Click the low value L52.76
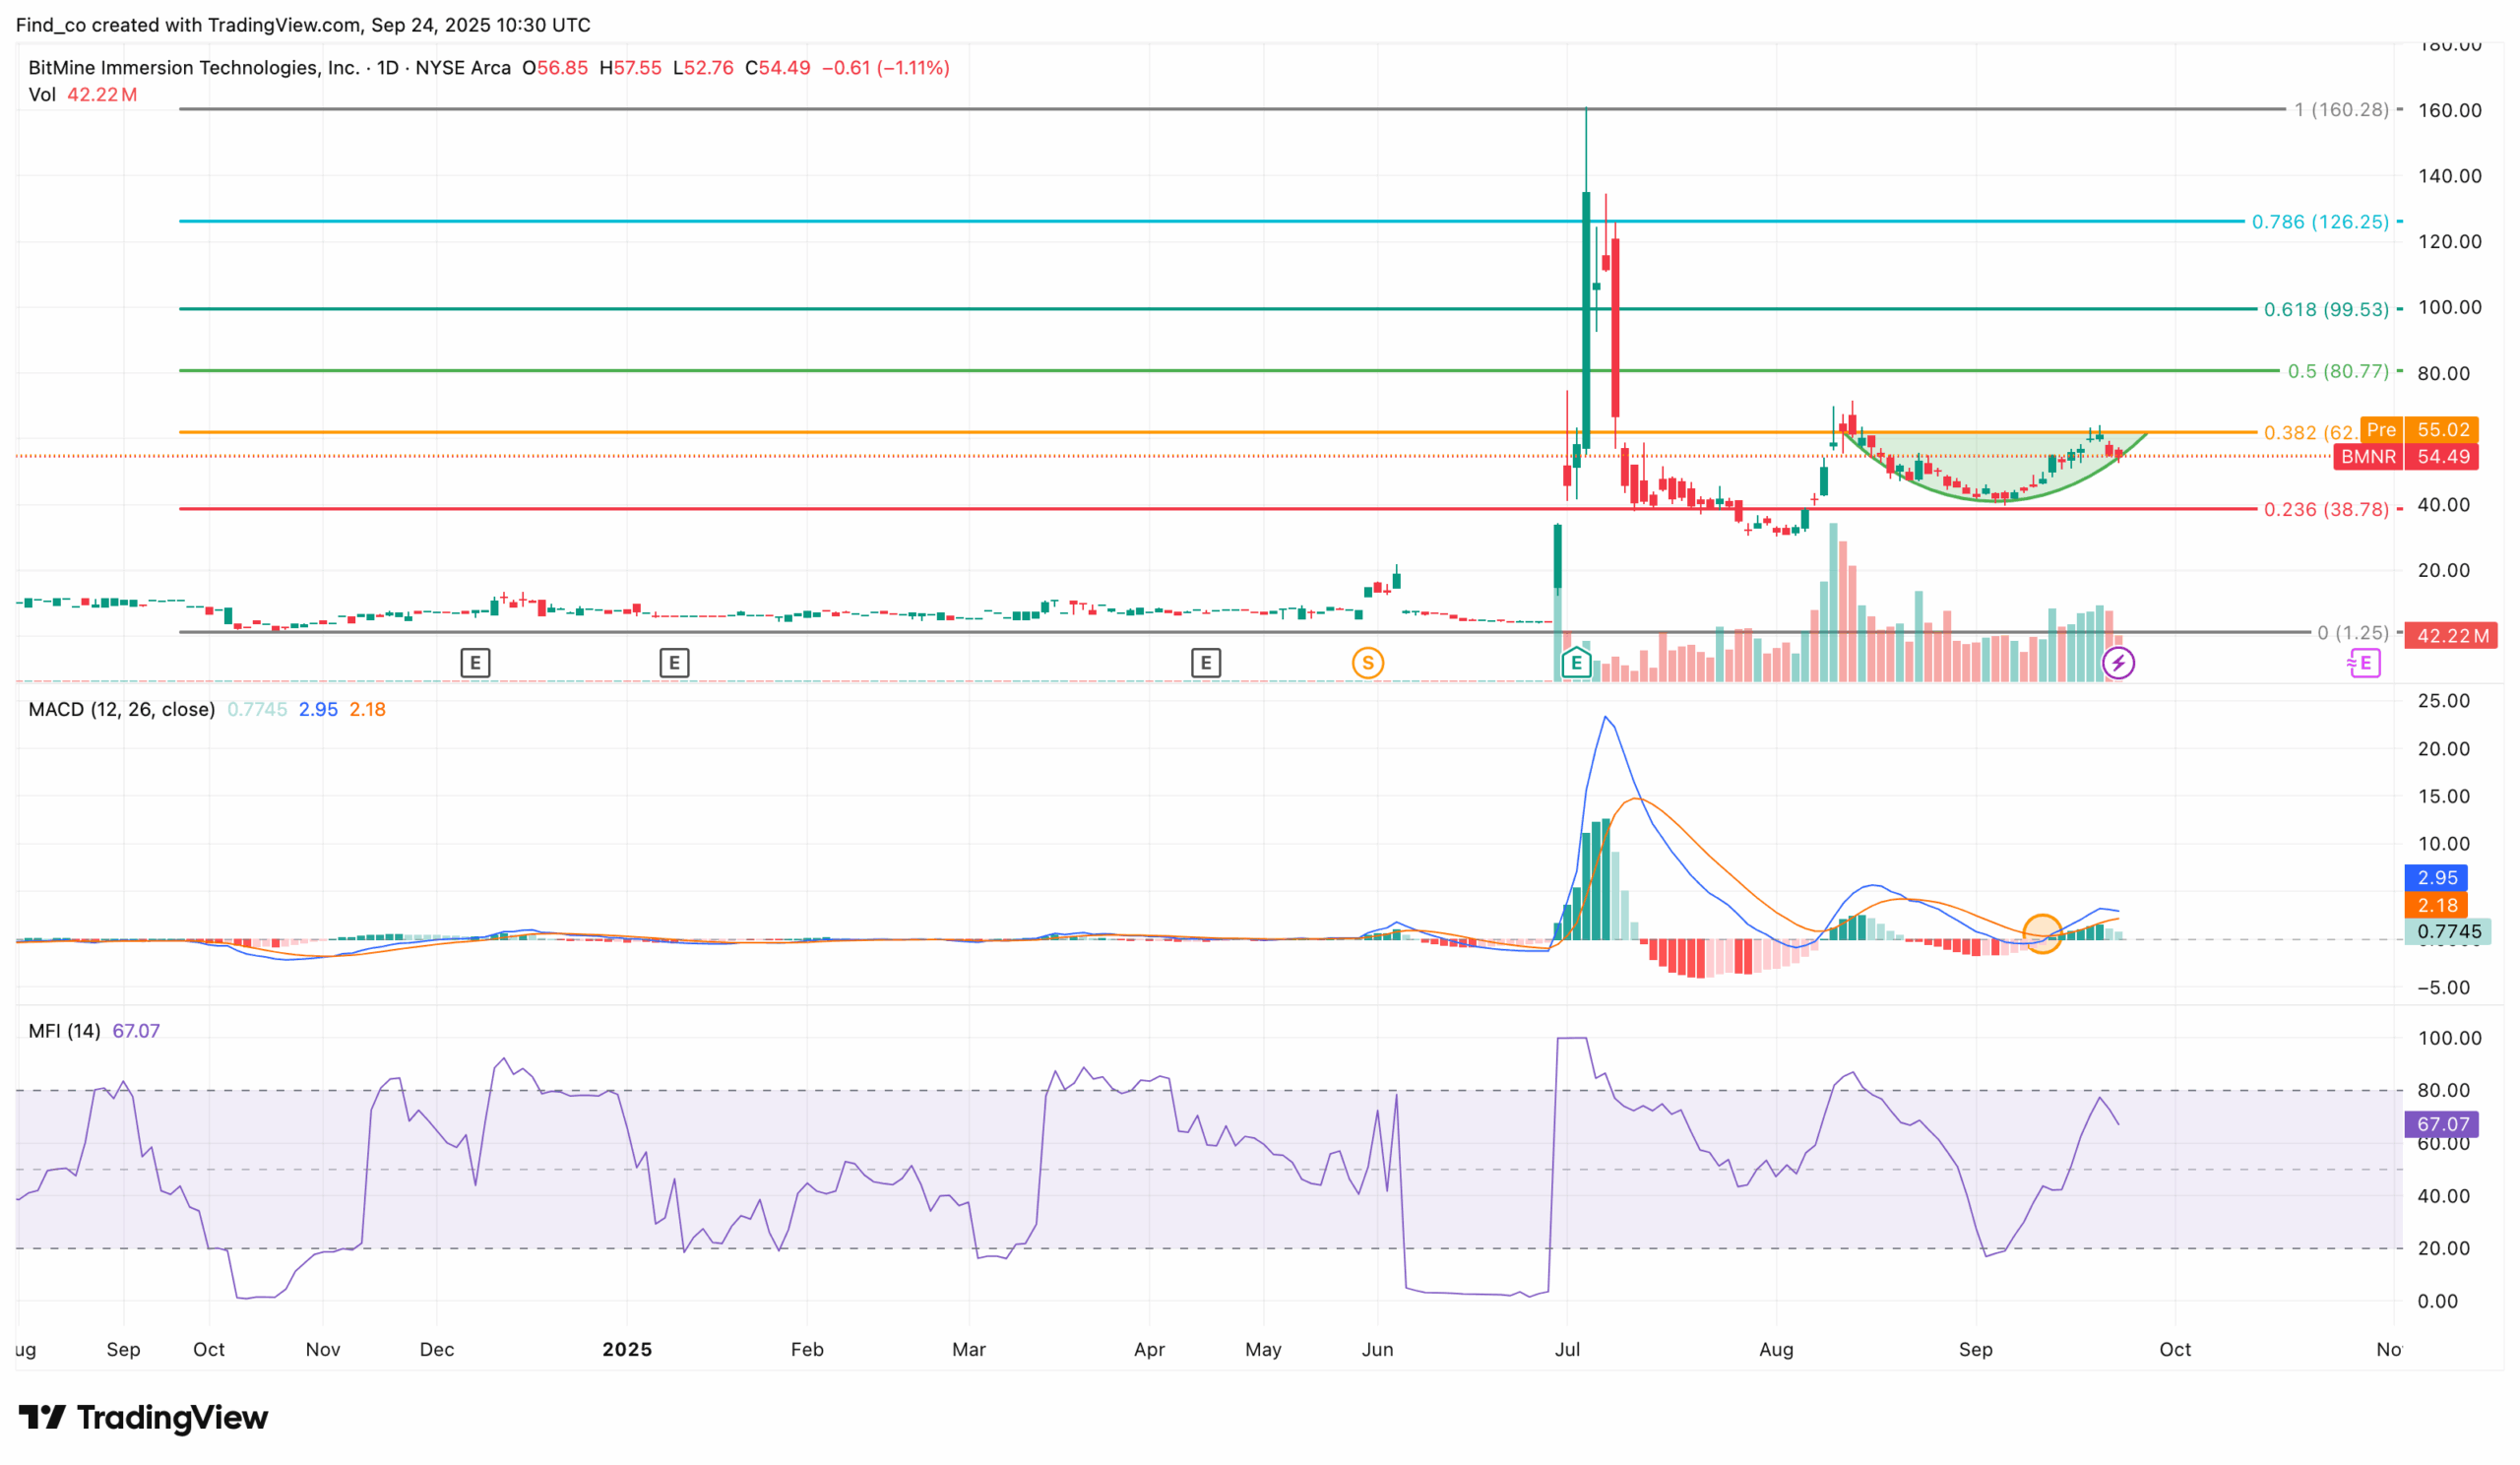Image resolution: width=2520 pixels, height=1465 pixels. tap(703, 67)
